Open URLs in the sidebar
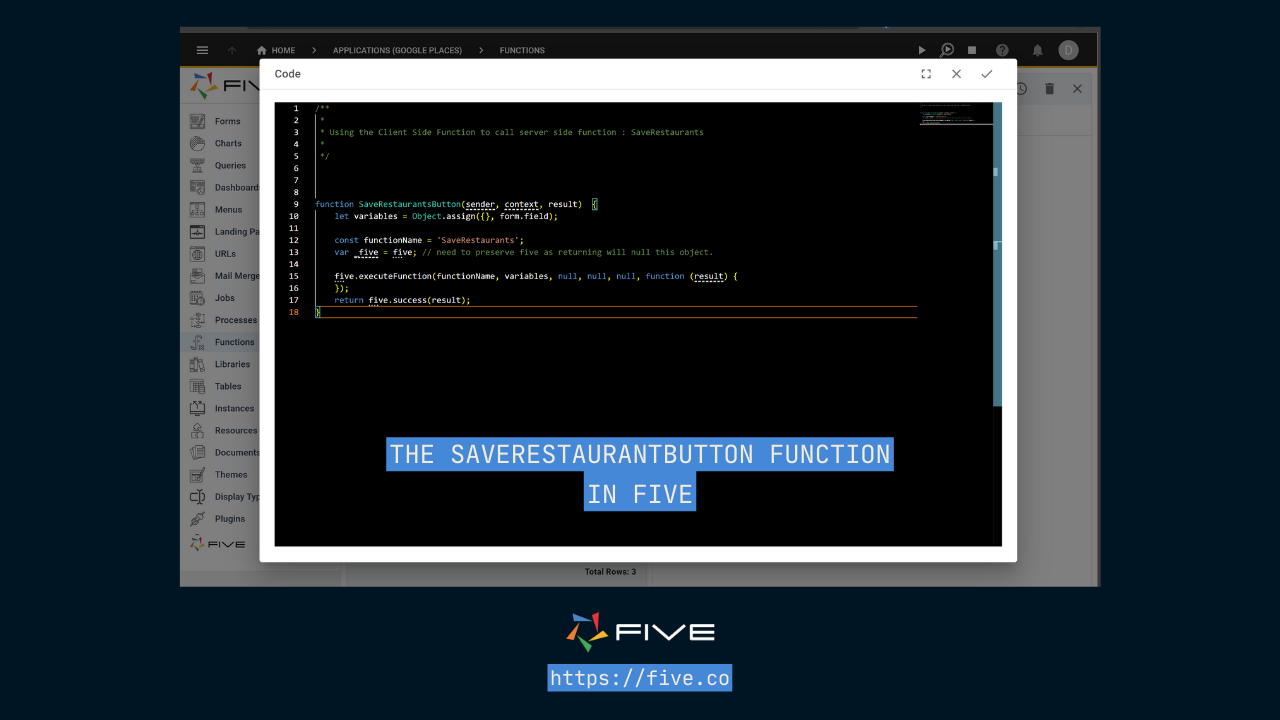Screen dimensions: 1280x720 pyautogui.click(x=224, y=254)
